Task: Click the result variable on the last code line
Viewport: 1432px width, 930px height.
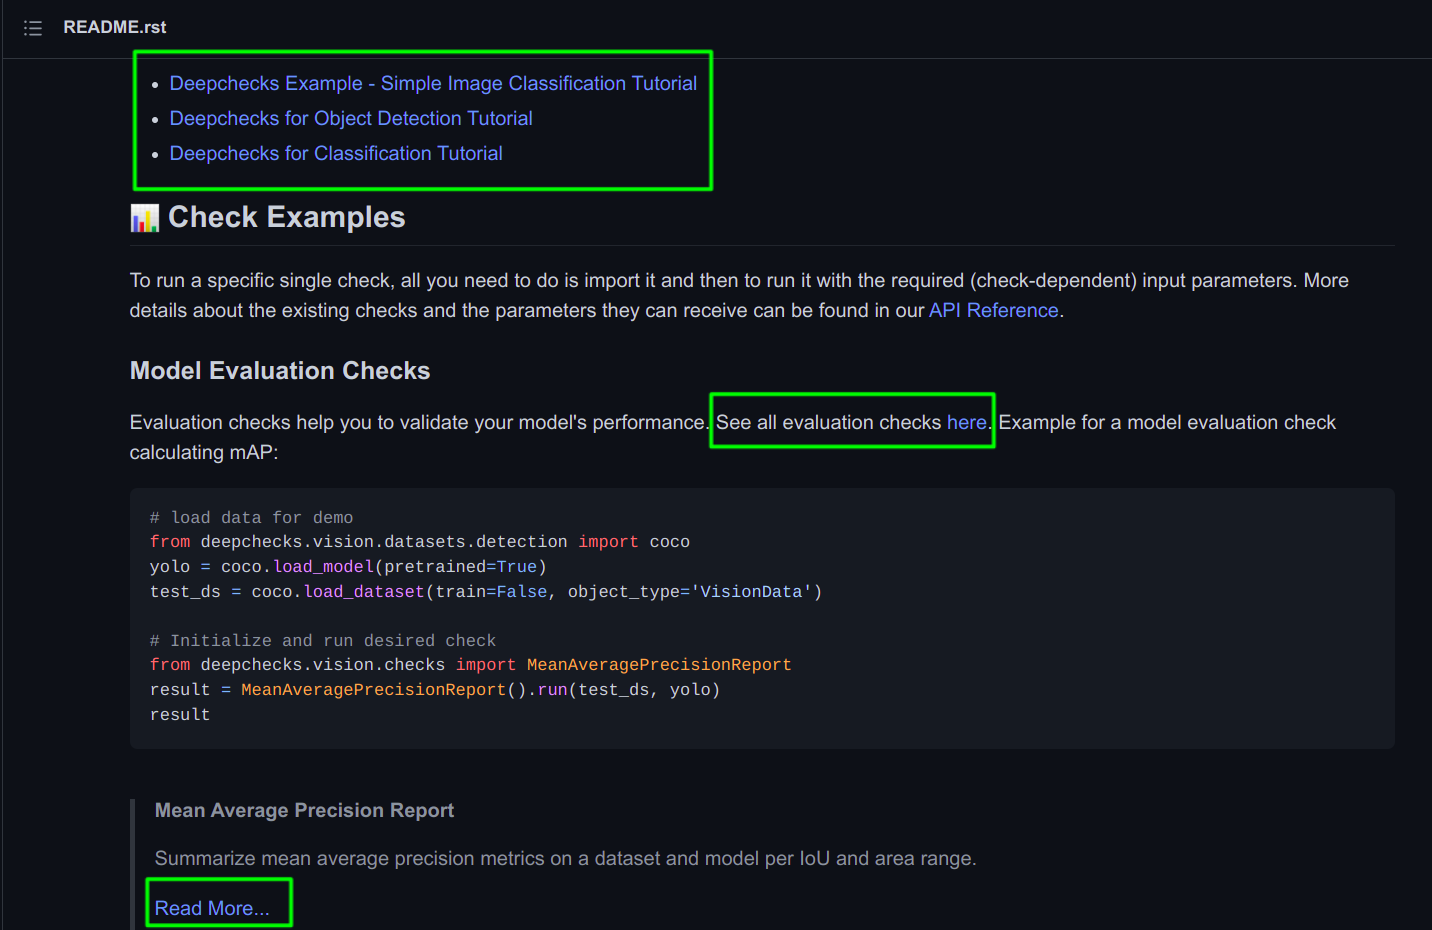Action: 180,714
